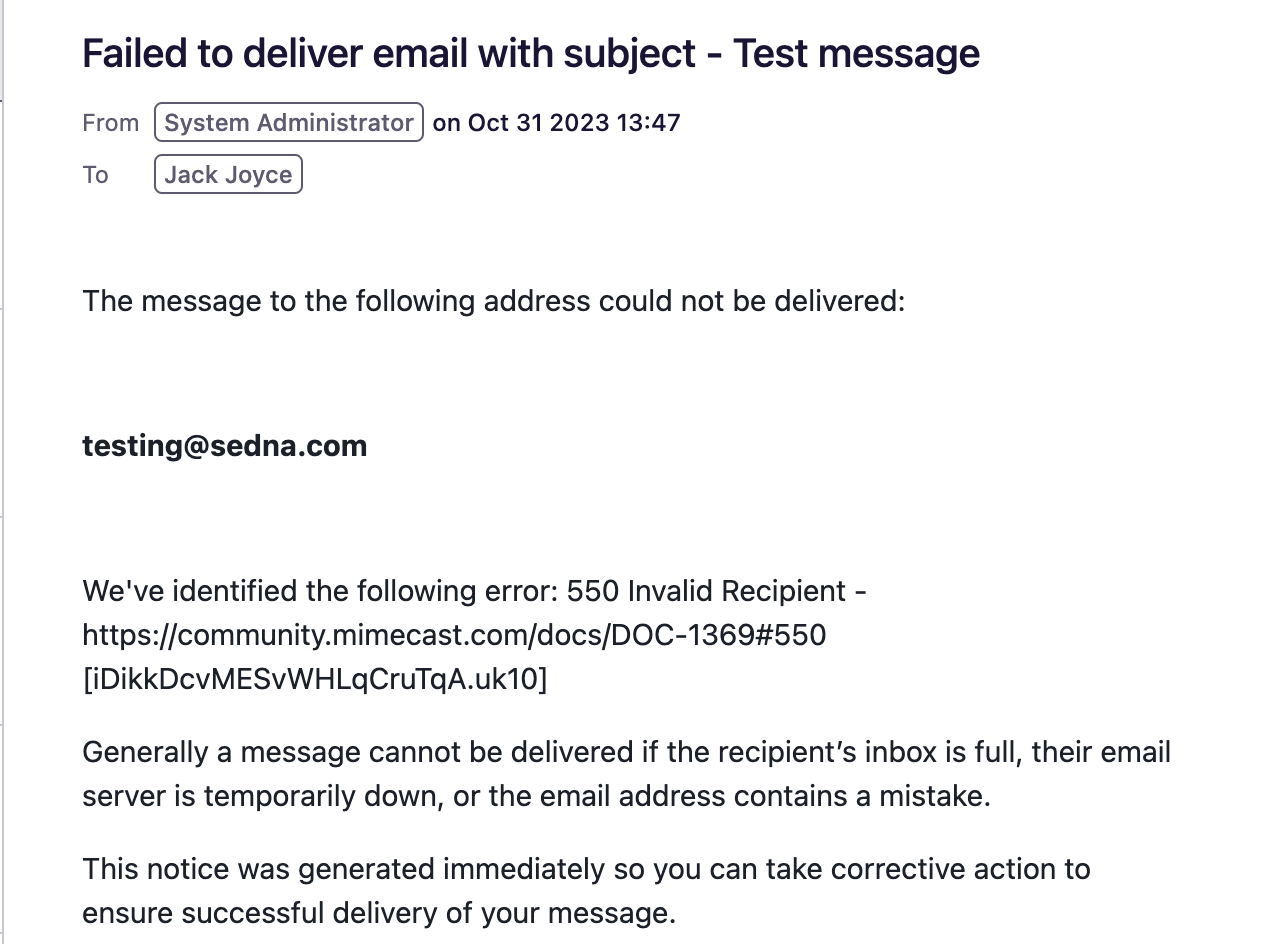This screenshot has height=944, width=1266.
Task: Select the email subject heading
Action: coord(531,53)
